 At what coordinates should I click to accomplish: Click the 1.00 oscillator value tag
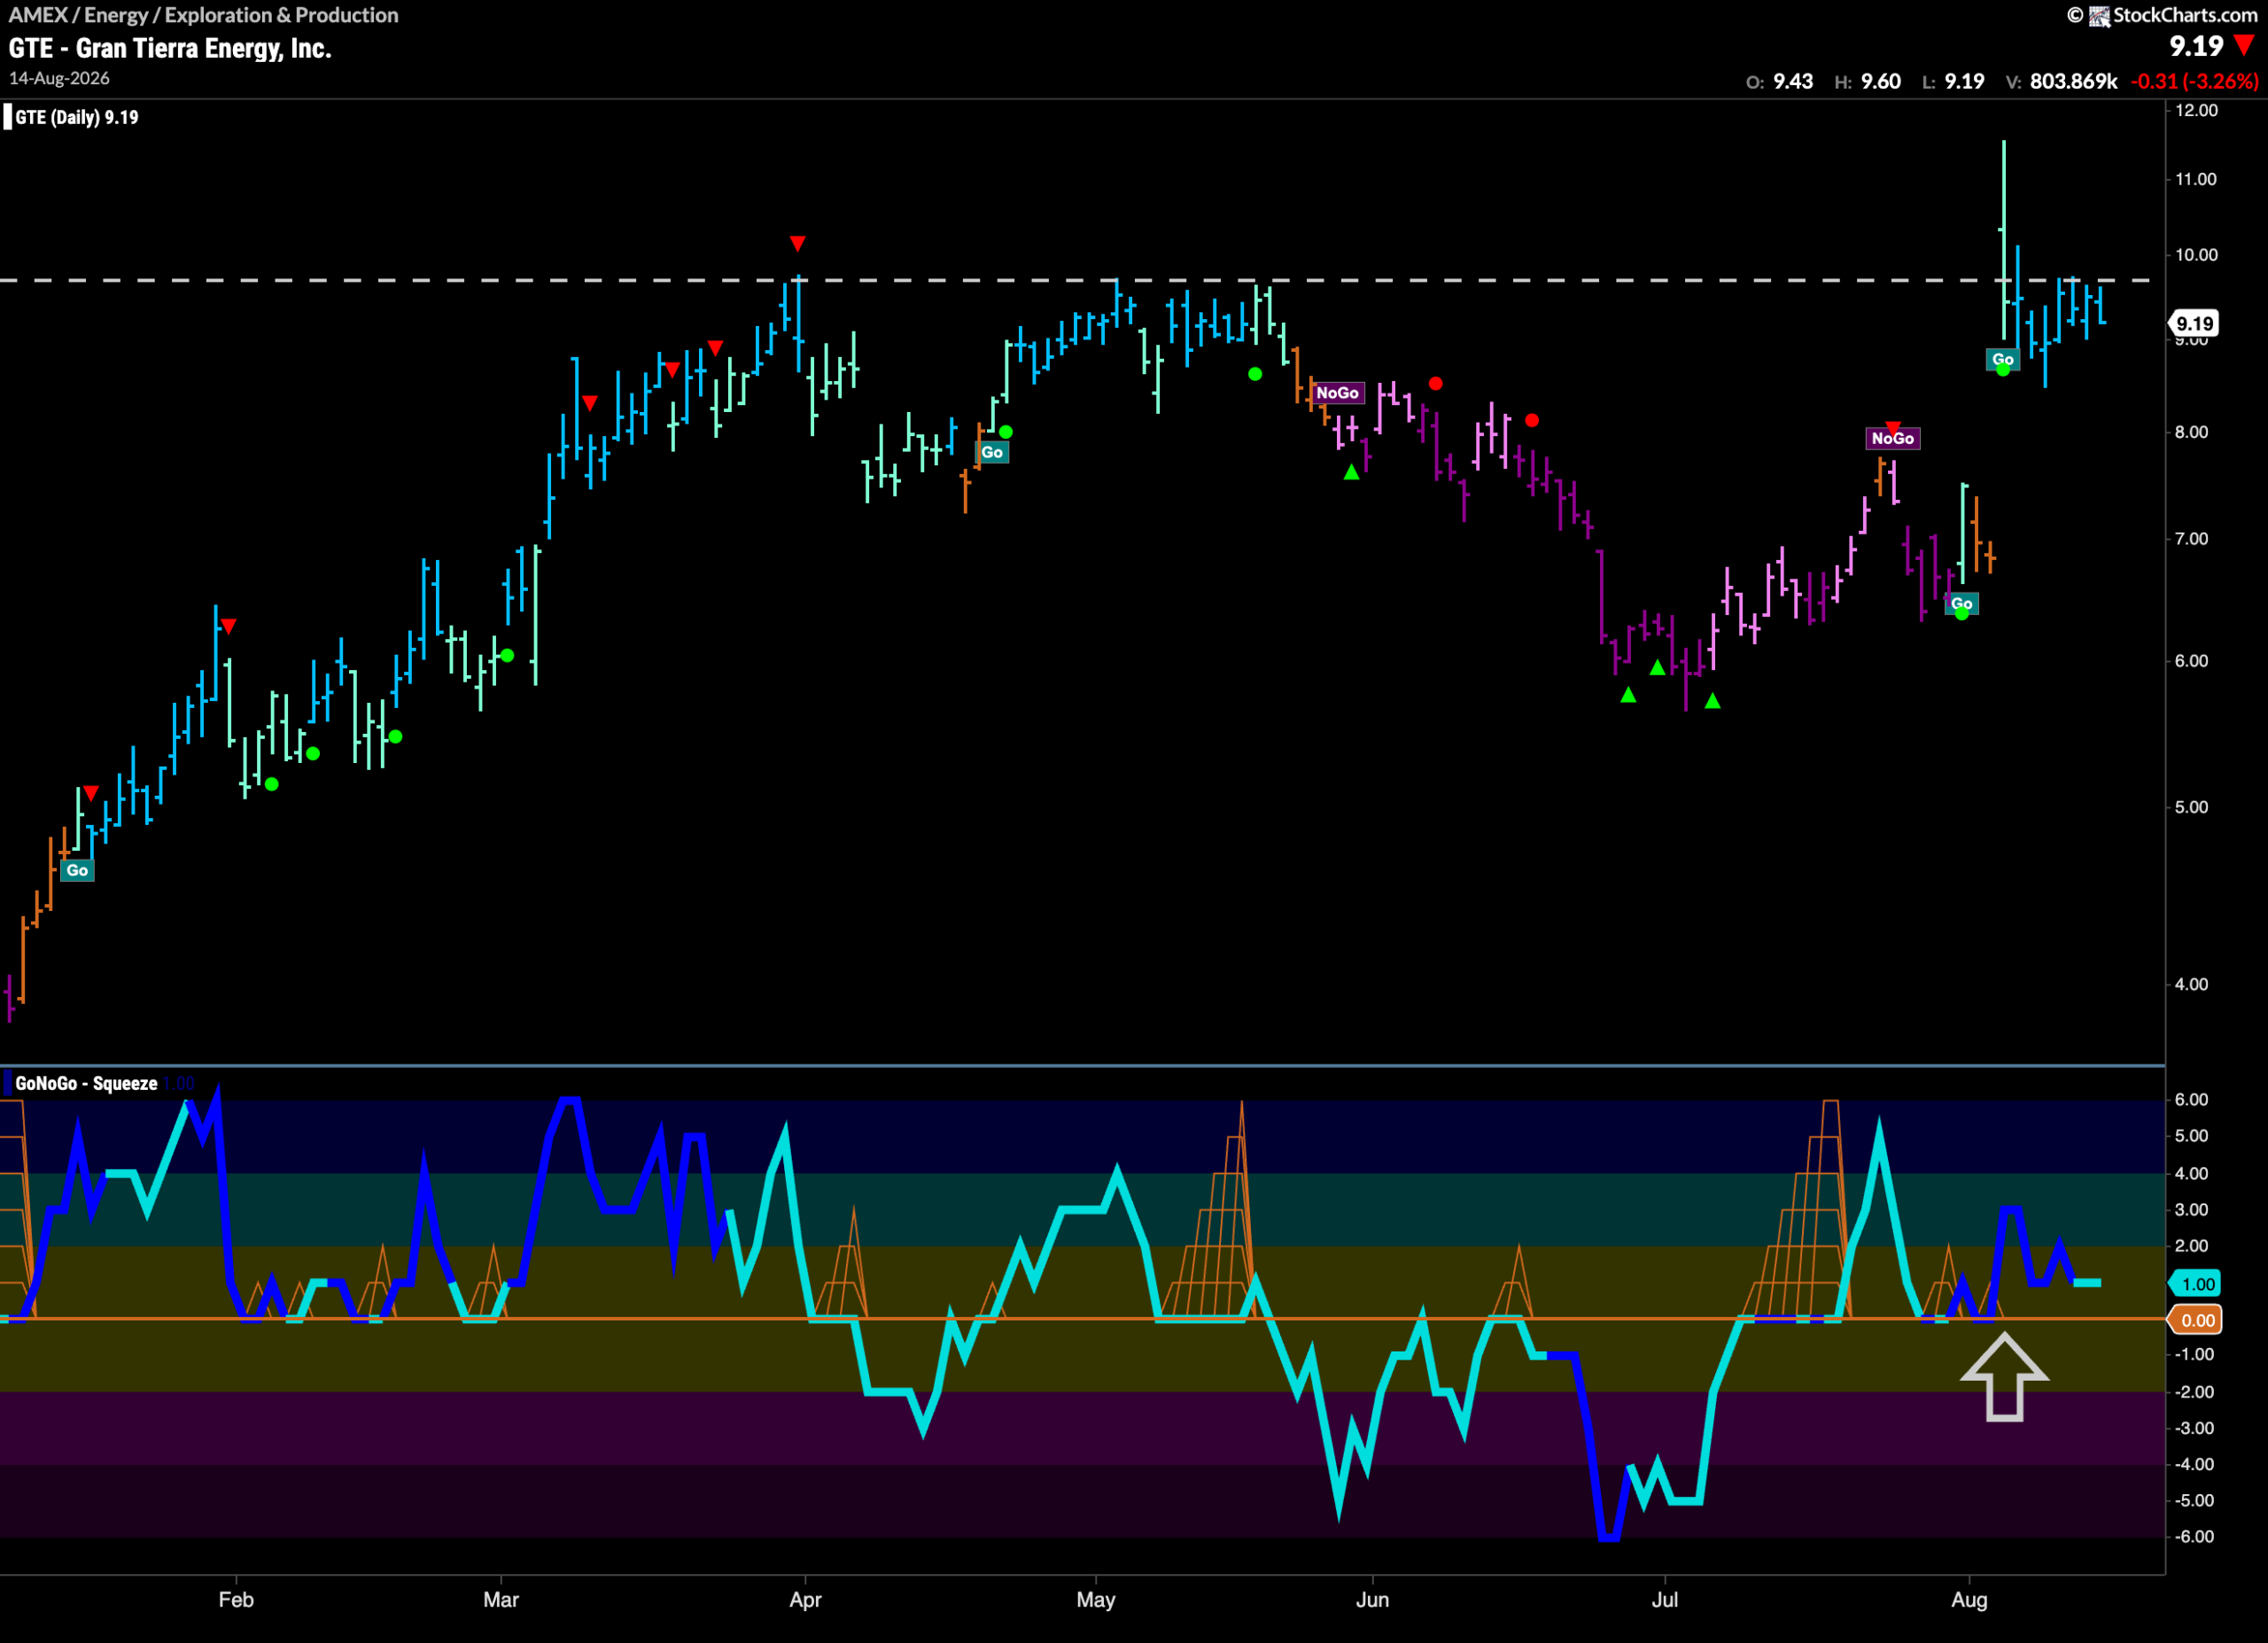(x=2194, y=1284)
